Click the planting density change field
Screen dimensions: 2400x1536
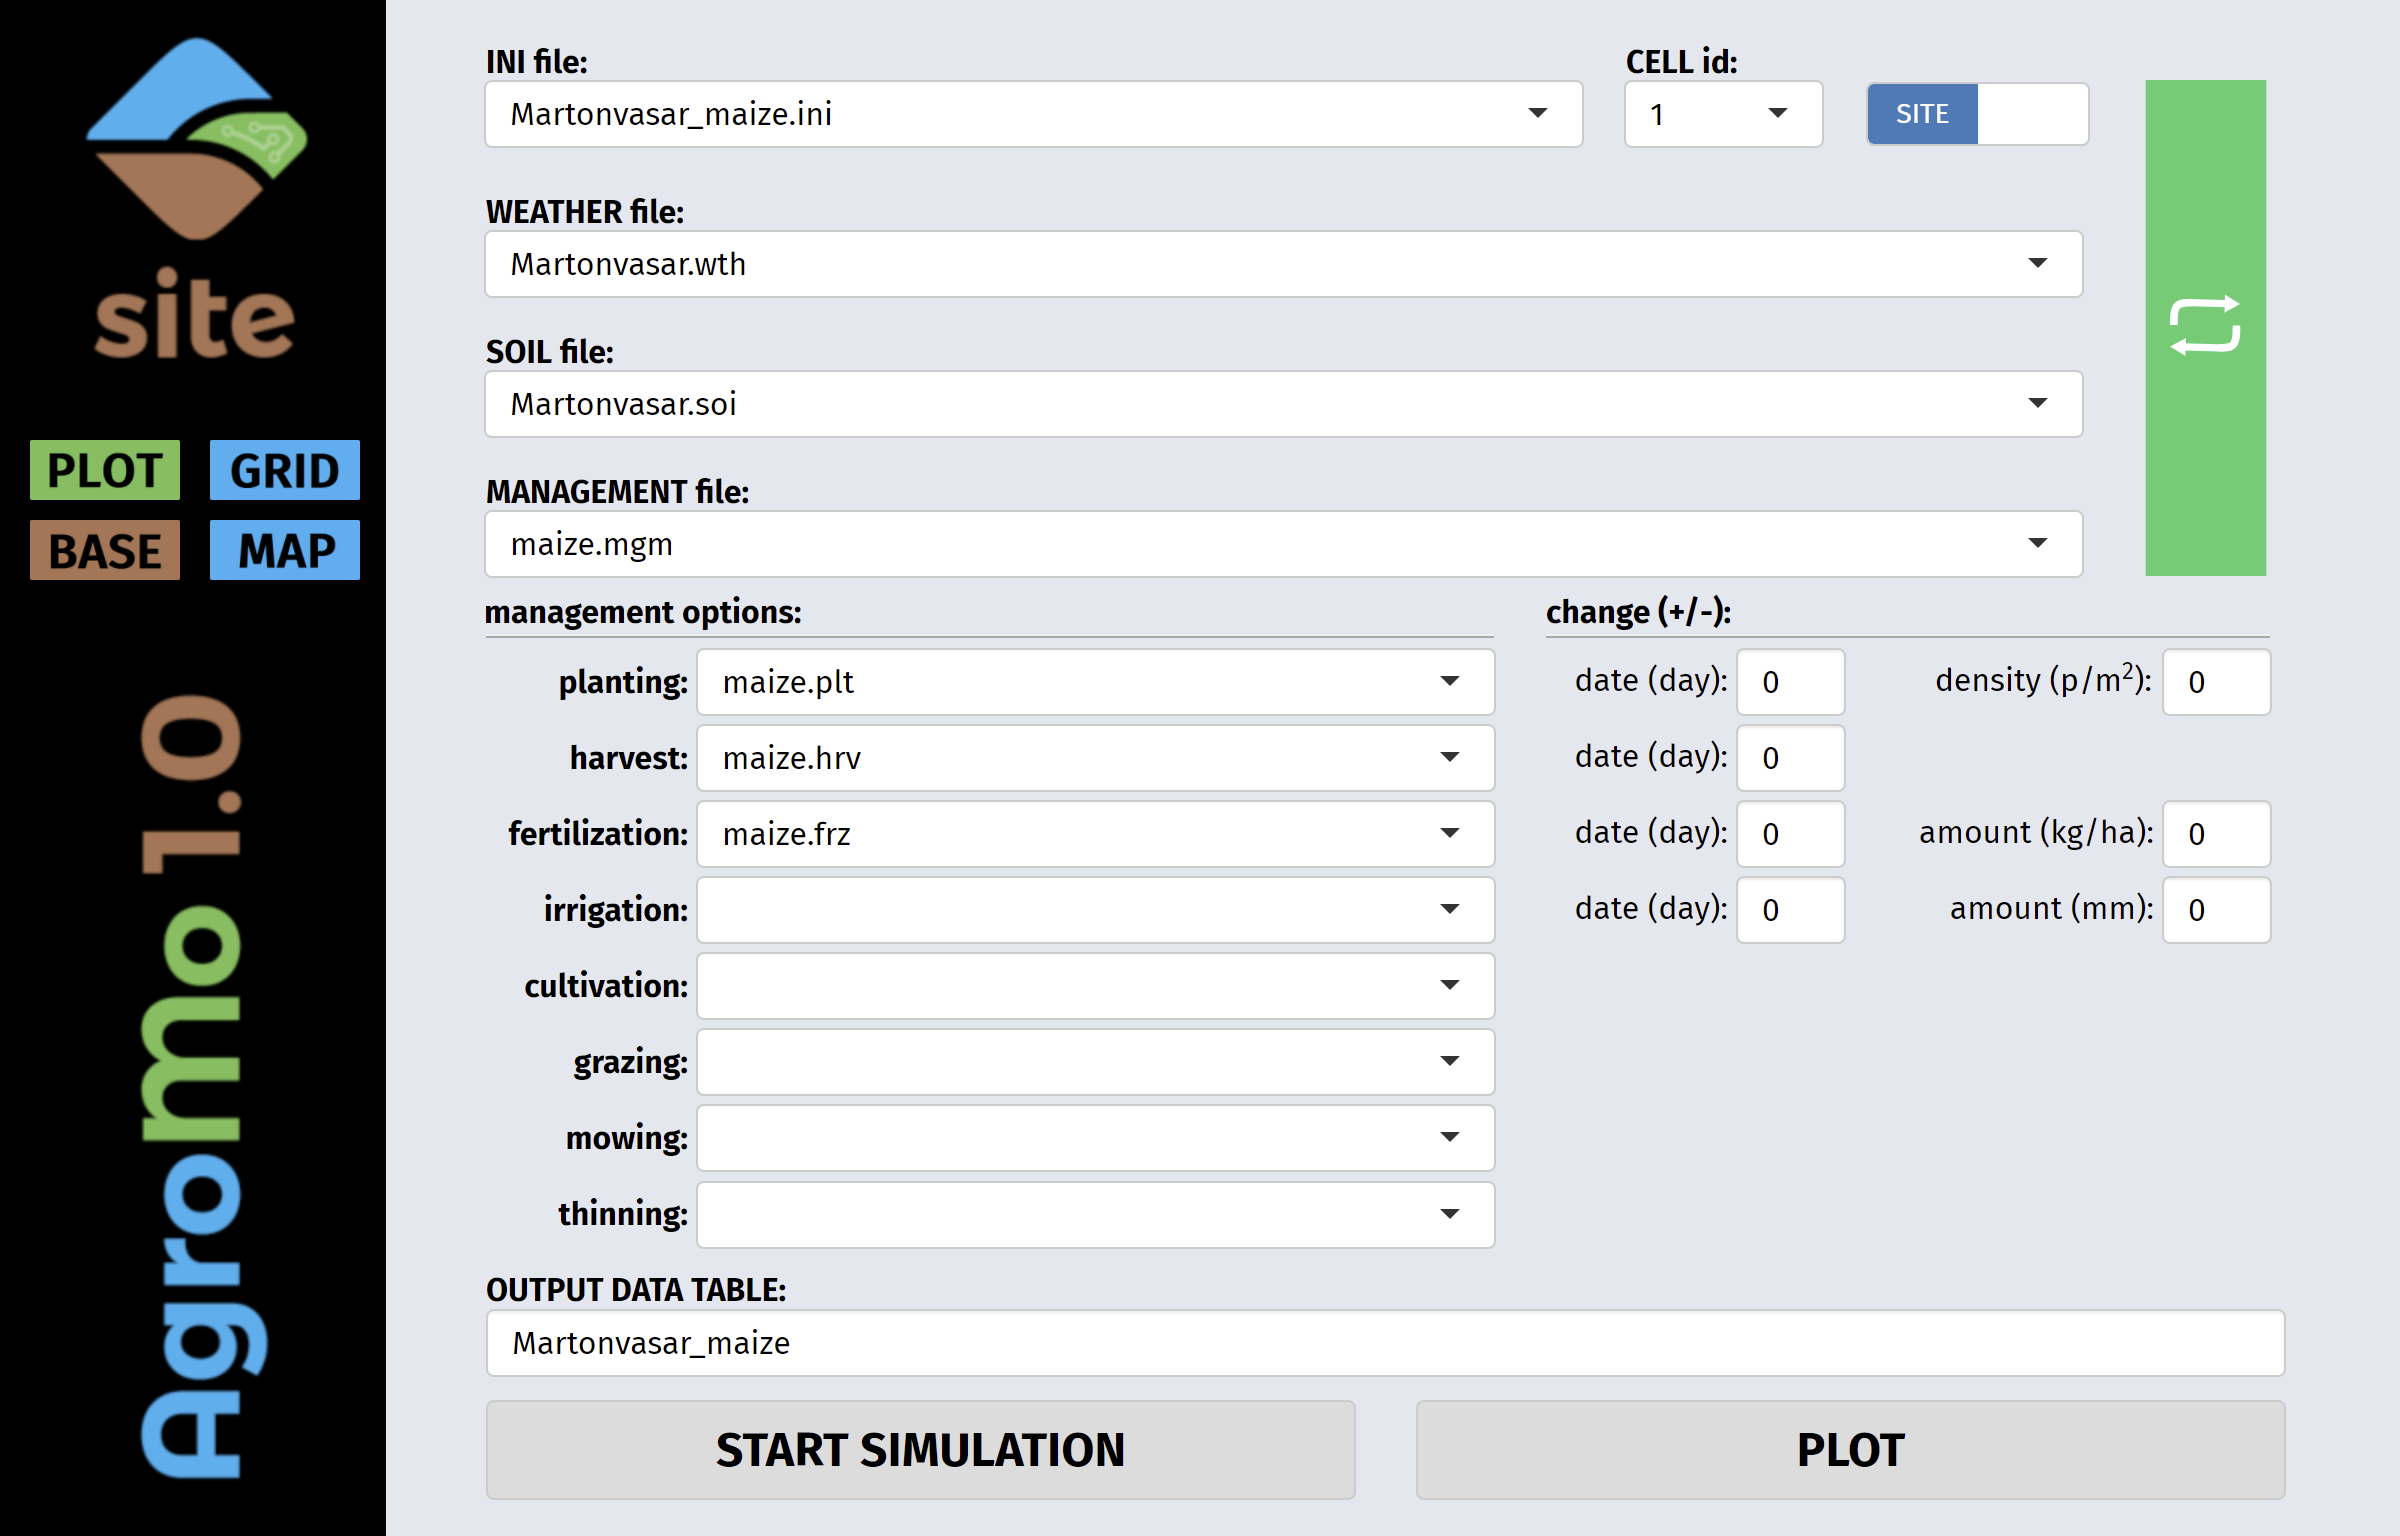2215,682
